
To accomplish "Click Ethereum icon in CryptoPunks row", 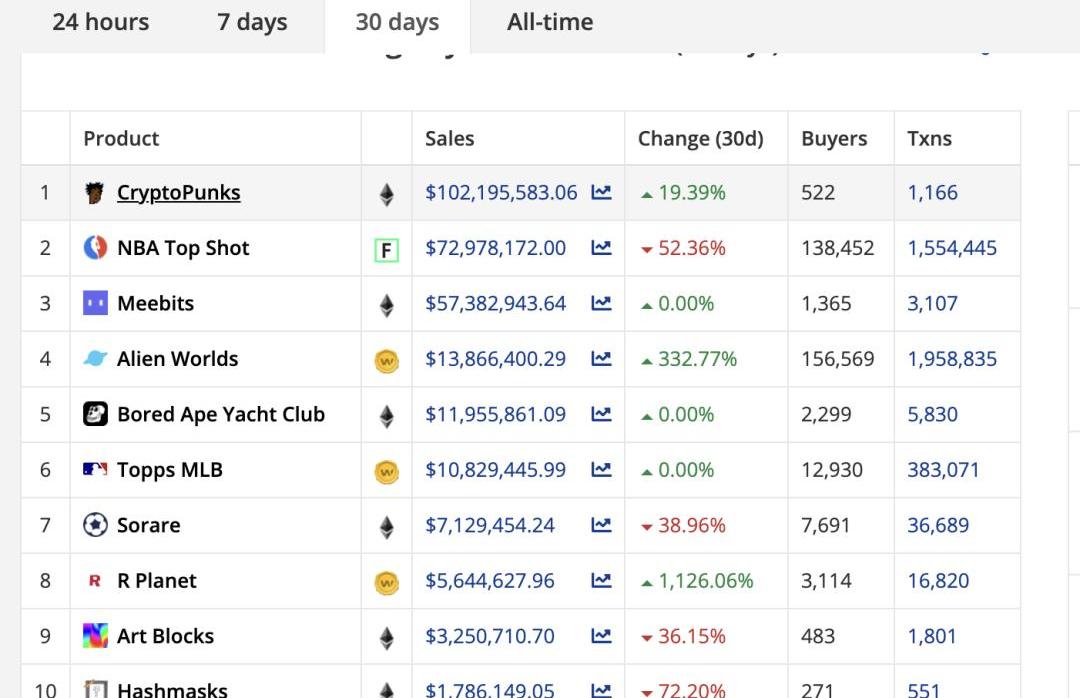I will point(387,195).
